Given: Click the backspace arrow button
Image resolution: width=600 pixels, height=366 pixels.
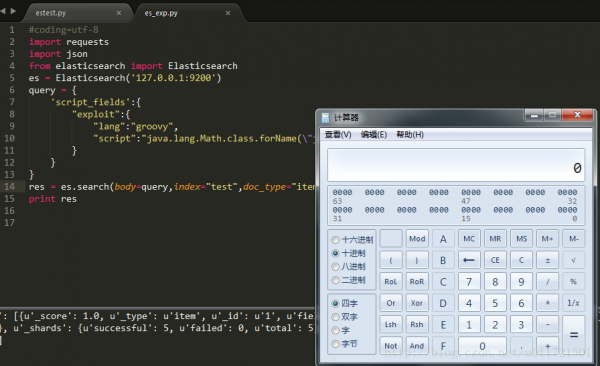Looking at the screenshot, I should pos(469,260).
